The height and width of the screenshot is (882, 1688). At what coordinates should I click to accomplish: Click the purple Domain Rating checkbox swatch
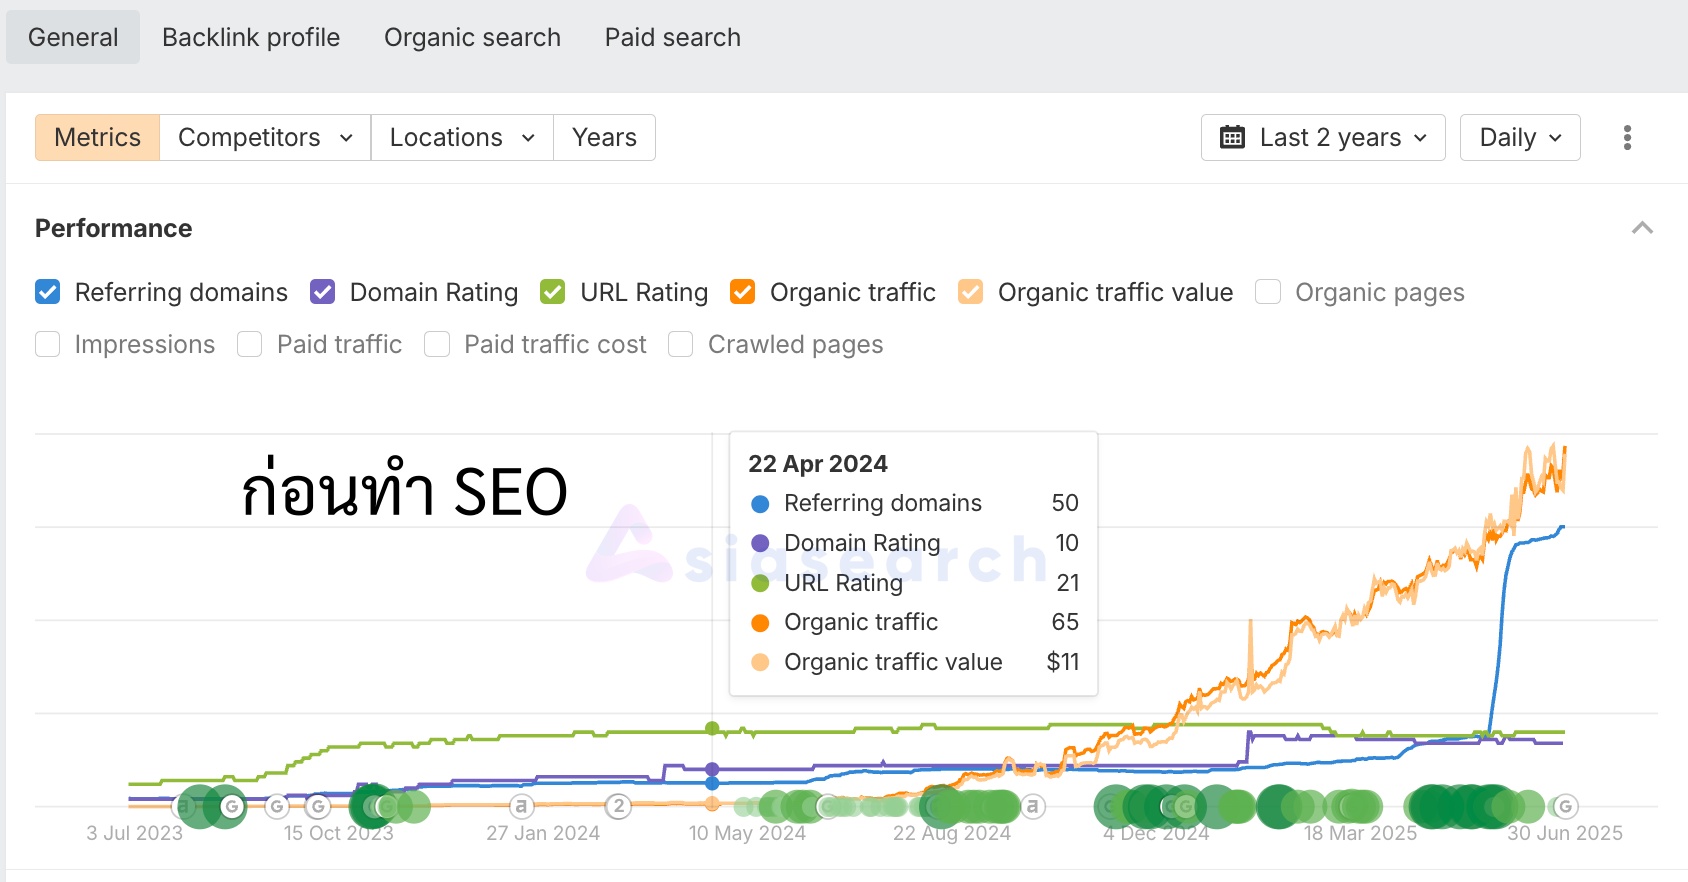(322, 292)
